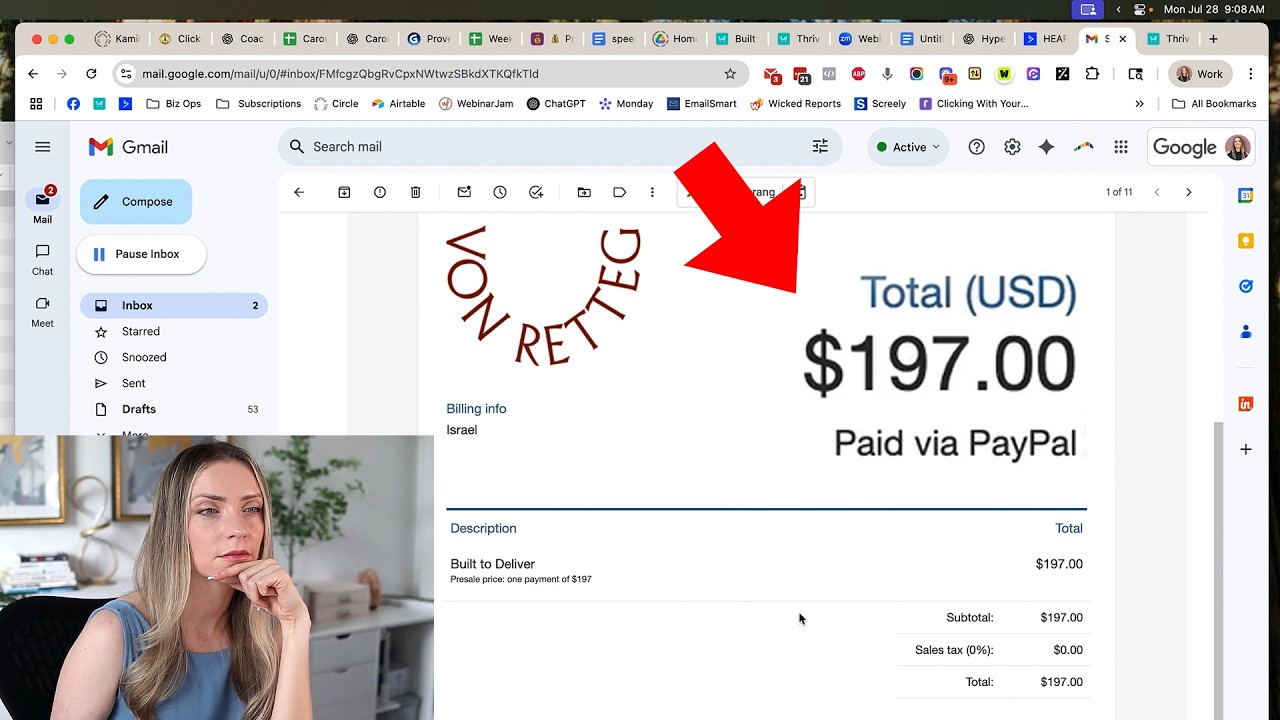Open Google Tasks in the side panel

1246,286
